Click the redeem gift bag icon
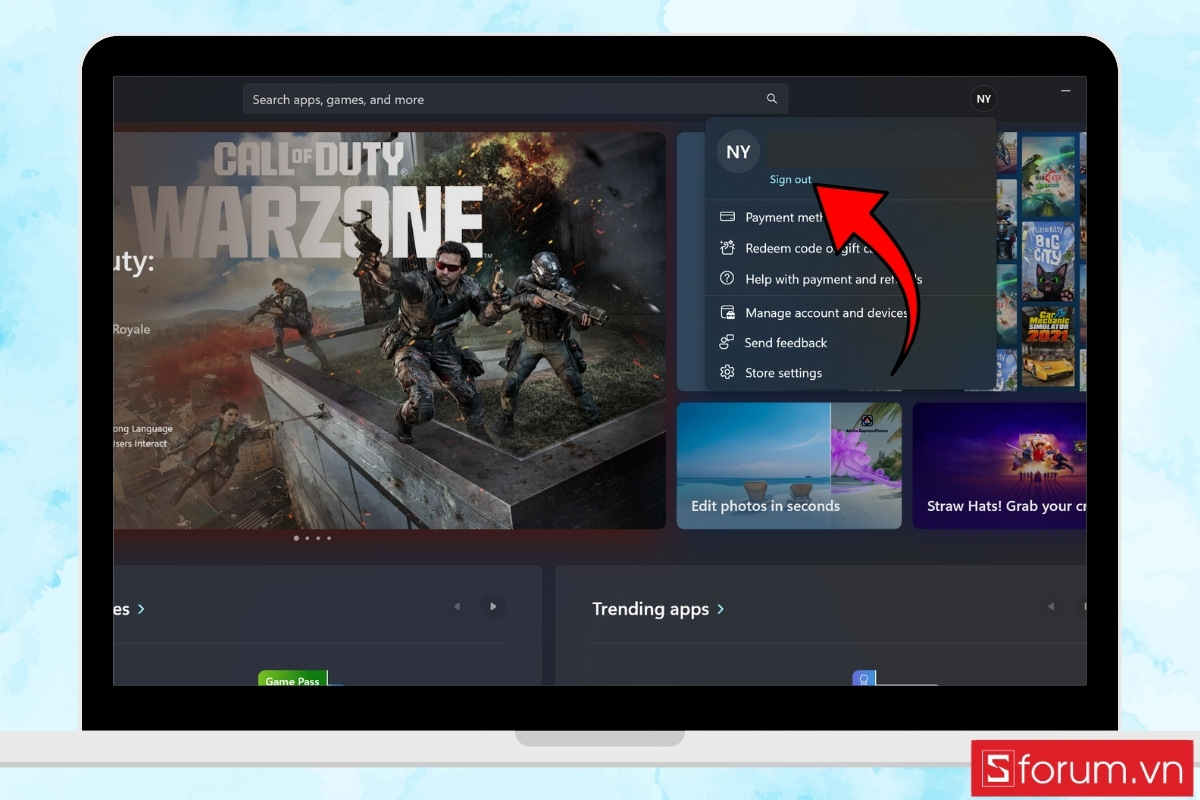This screenshot has width=1200, height=800. 727,248
